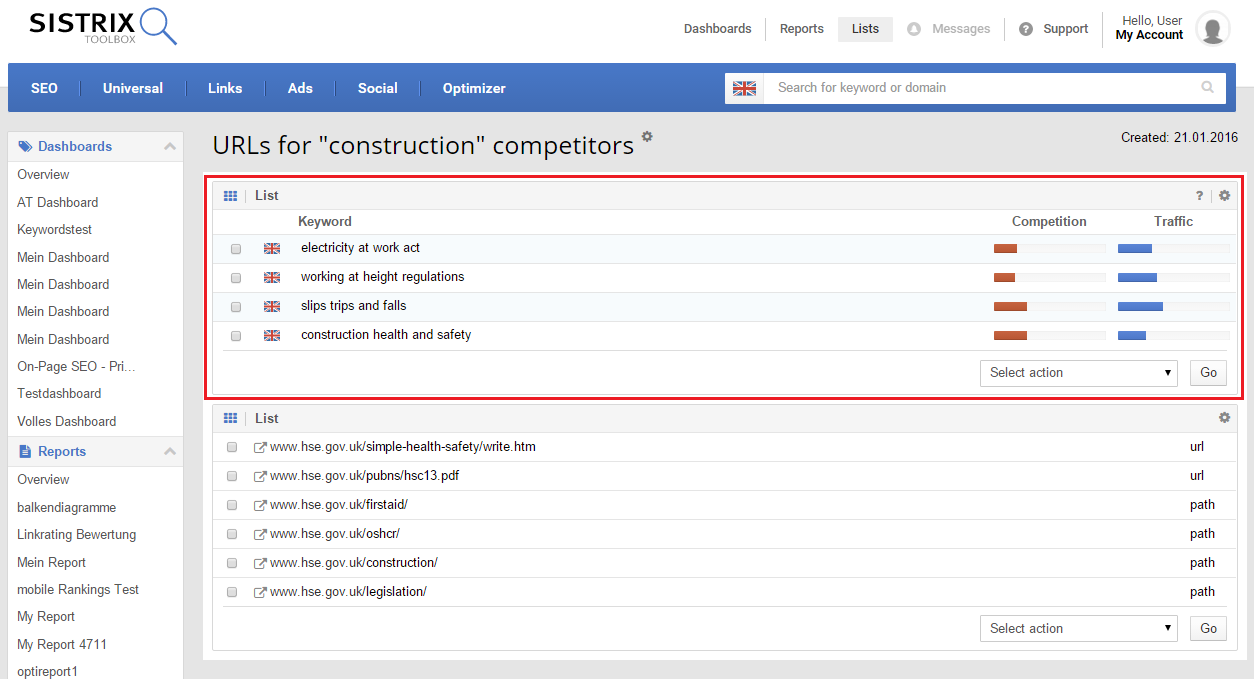This screenshot has width=1254, height=679.
Task: Click traffic bar for slips trips and falls
Action: tap(1174, 307)
